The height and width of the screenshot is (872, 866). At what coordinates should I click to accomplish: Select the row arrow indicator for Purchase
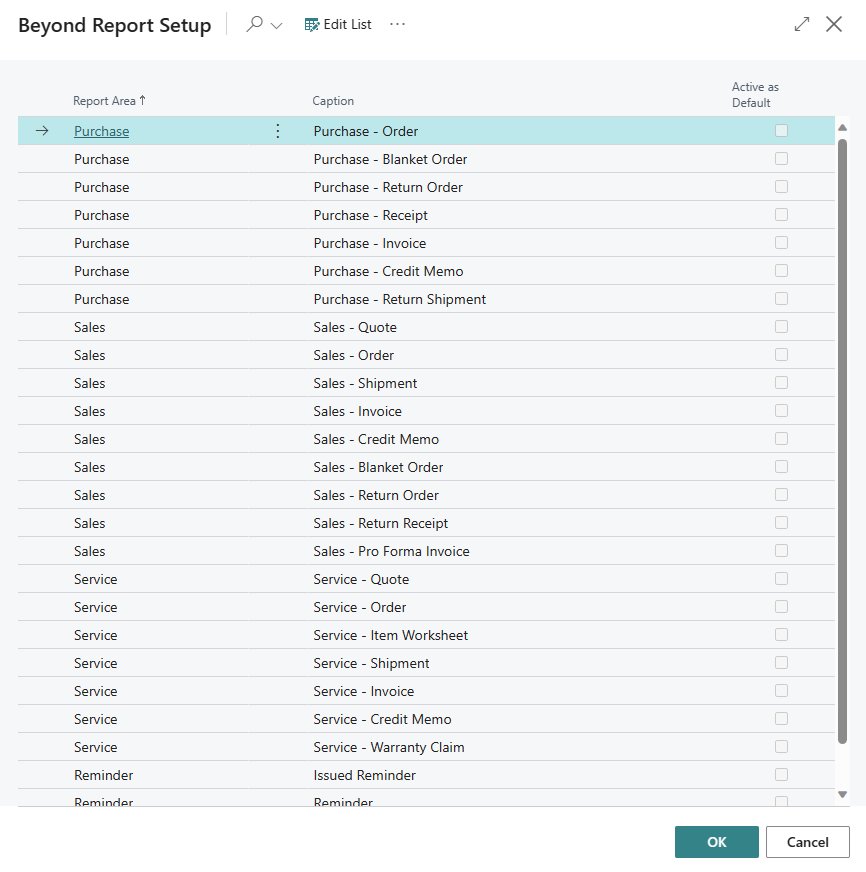coord(42,131)
